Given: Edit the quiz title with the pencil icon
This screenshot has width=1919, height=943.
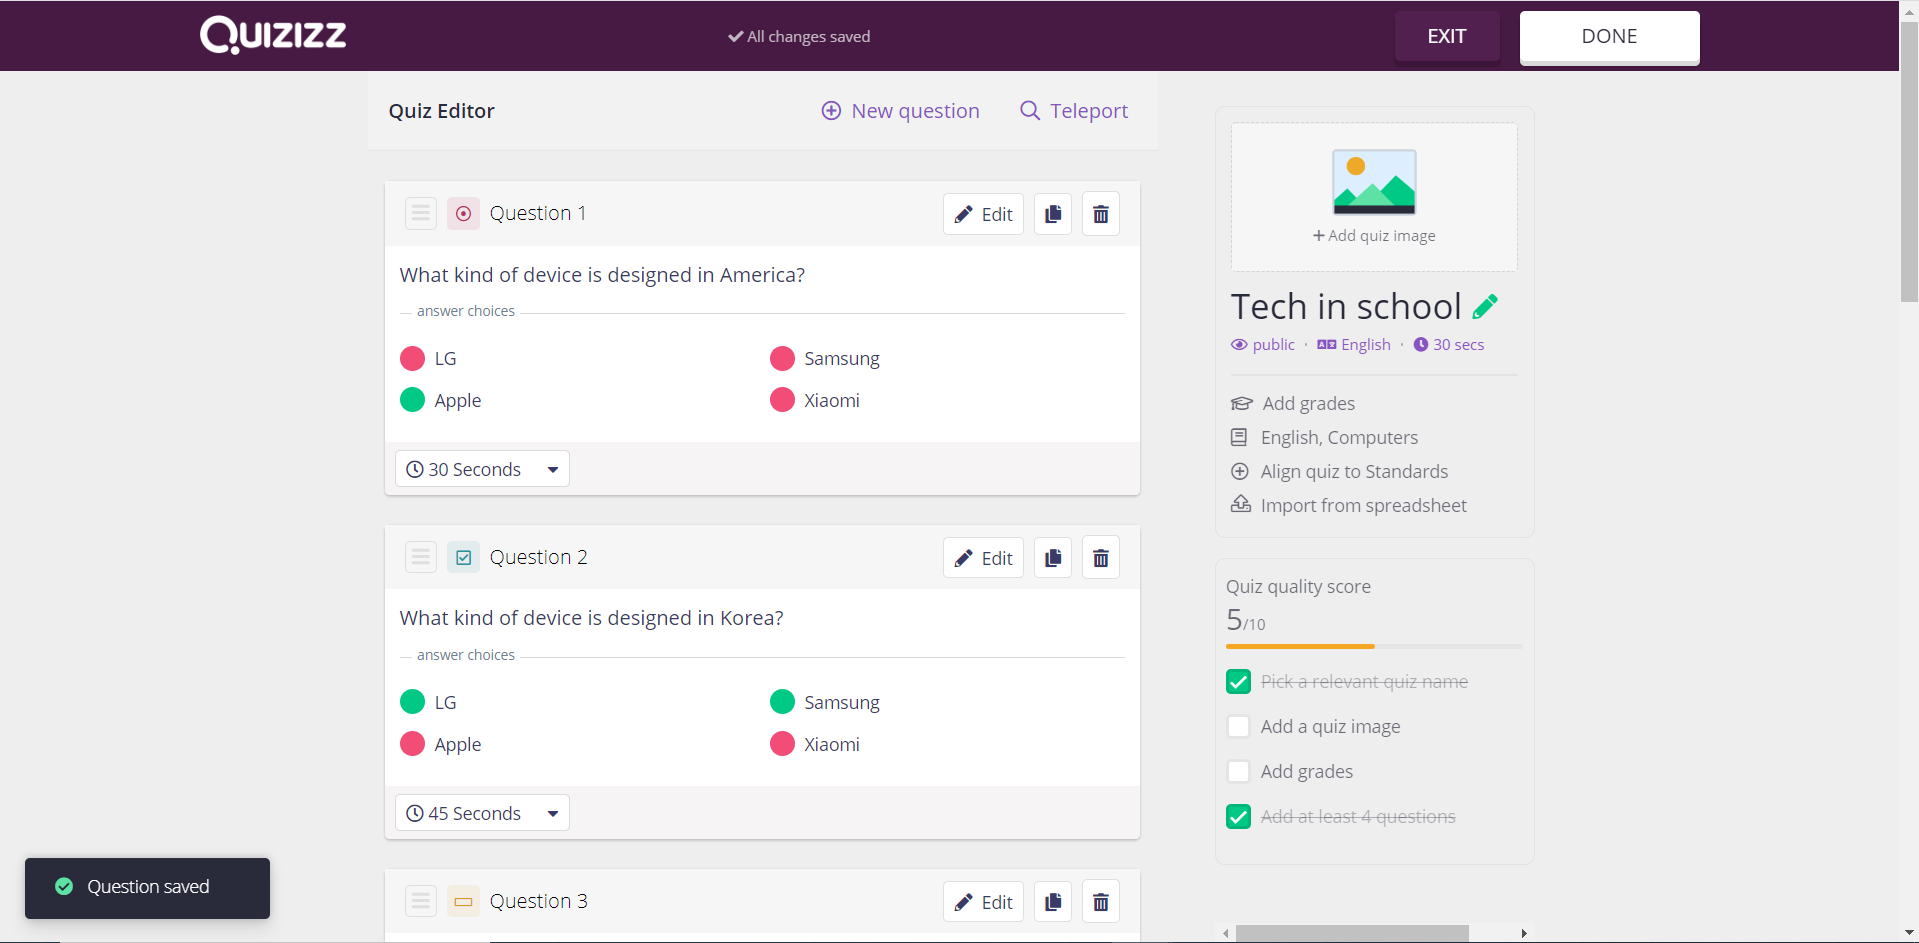Looking at the screenshot, I should pyautogui.click(x=1487, y=305).
